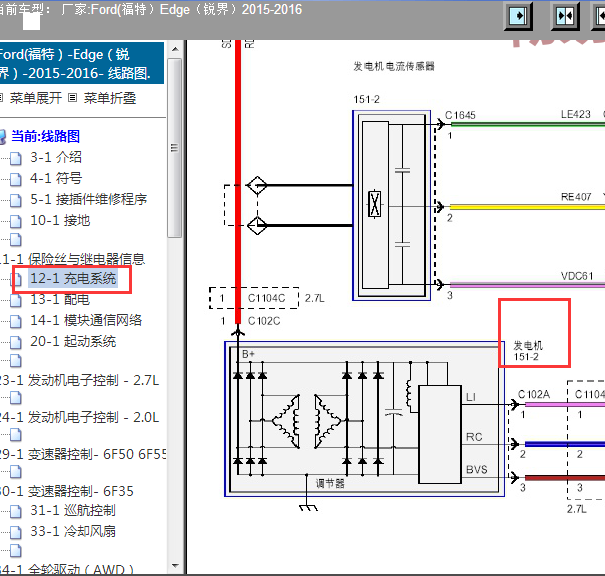
Task: Click the first page-fit toolbar icon
Action: [x=518, y=16]
